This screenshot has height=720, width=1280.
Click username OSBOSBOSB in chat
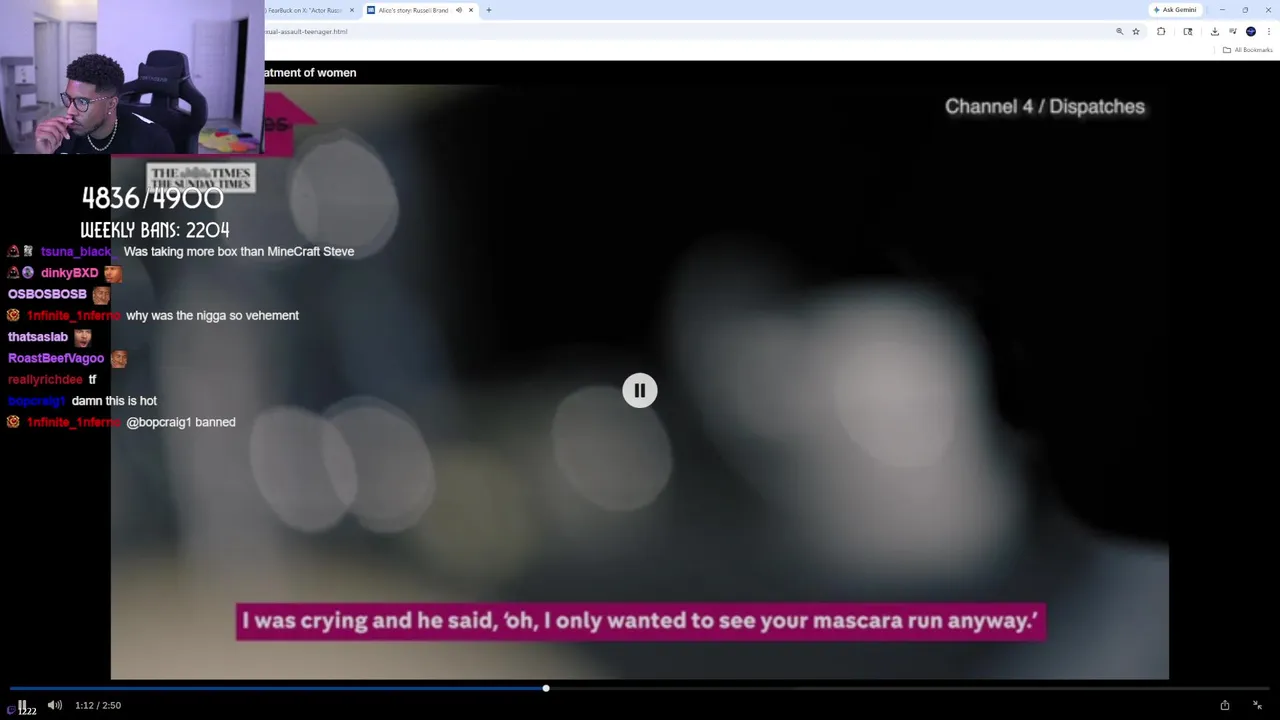[x=47, y=294]
